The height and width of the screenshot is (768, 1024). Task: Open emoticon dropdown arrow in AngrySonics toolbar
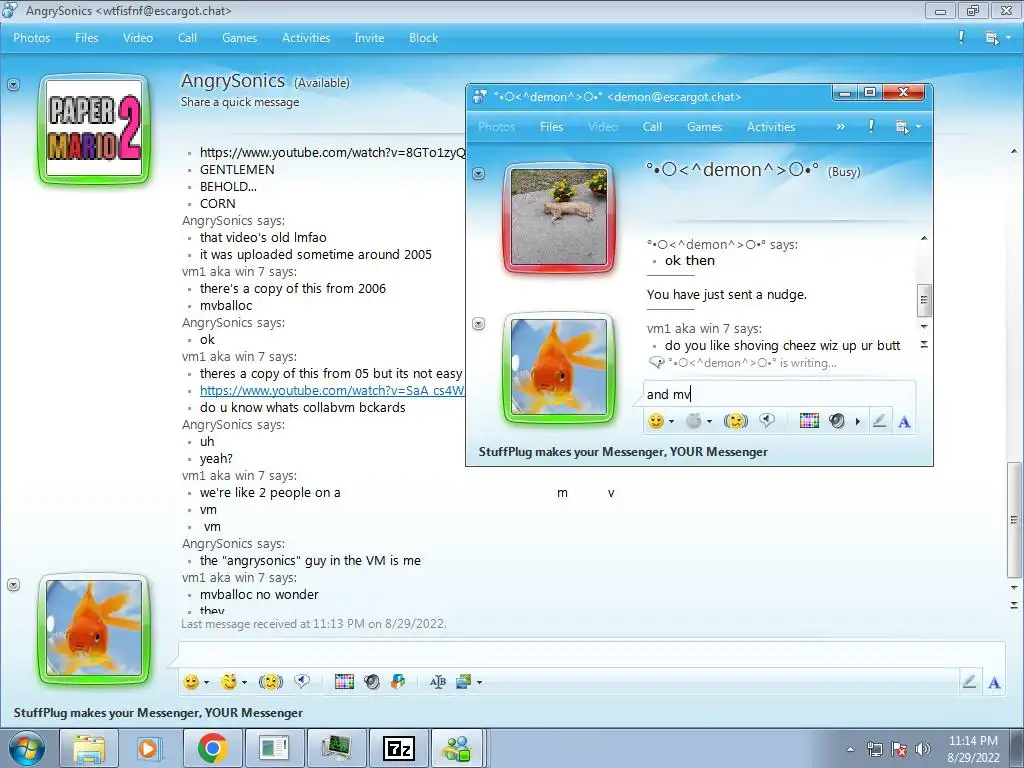pos(206,682)
